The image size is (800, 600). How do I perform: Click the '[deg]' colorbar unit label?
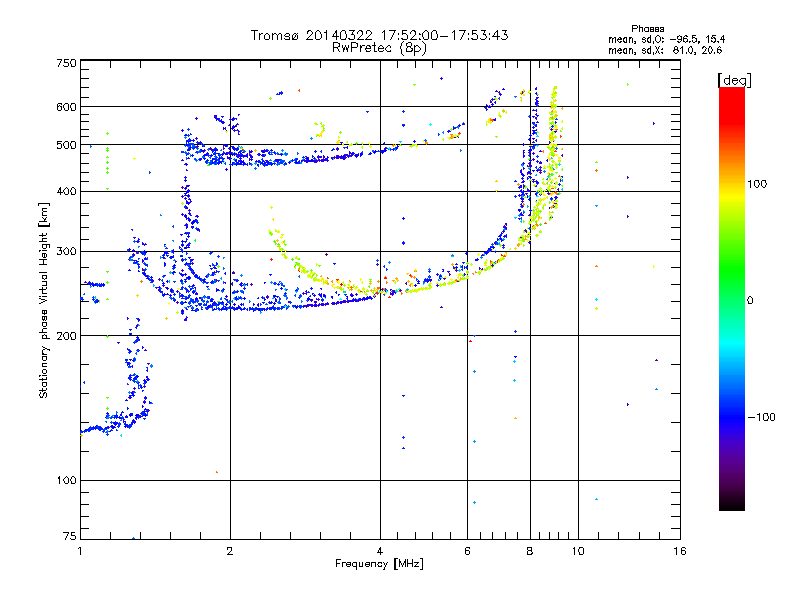pyautogui.click(x=734, y=80)
